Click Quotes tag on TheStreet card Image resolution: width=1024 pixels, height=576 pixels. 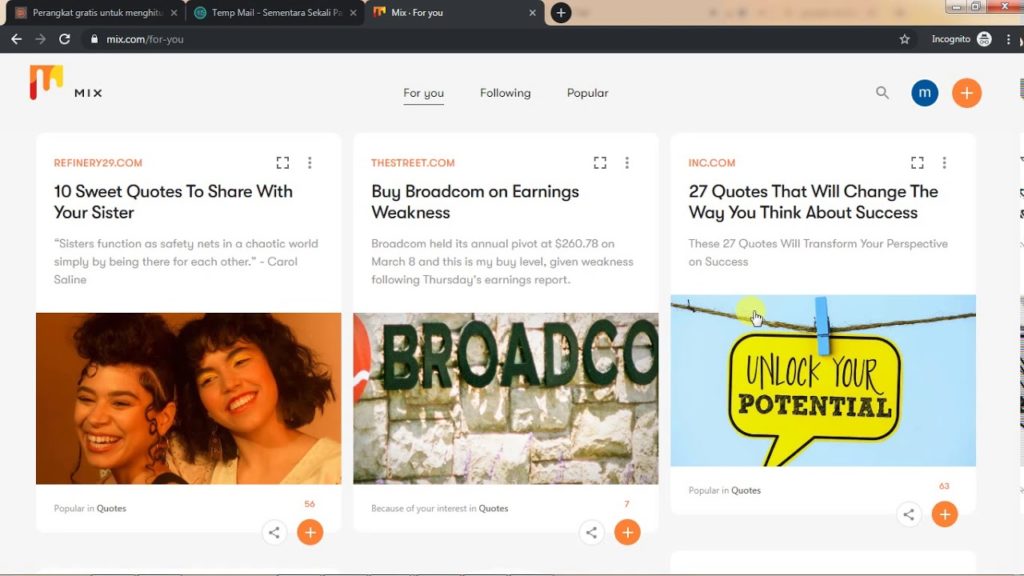click(493, 508)
